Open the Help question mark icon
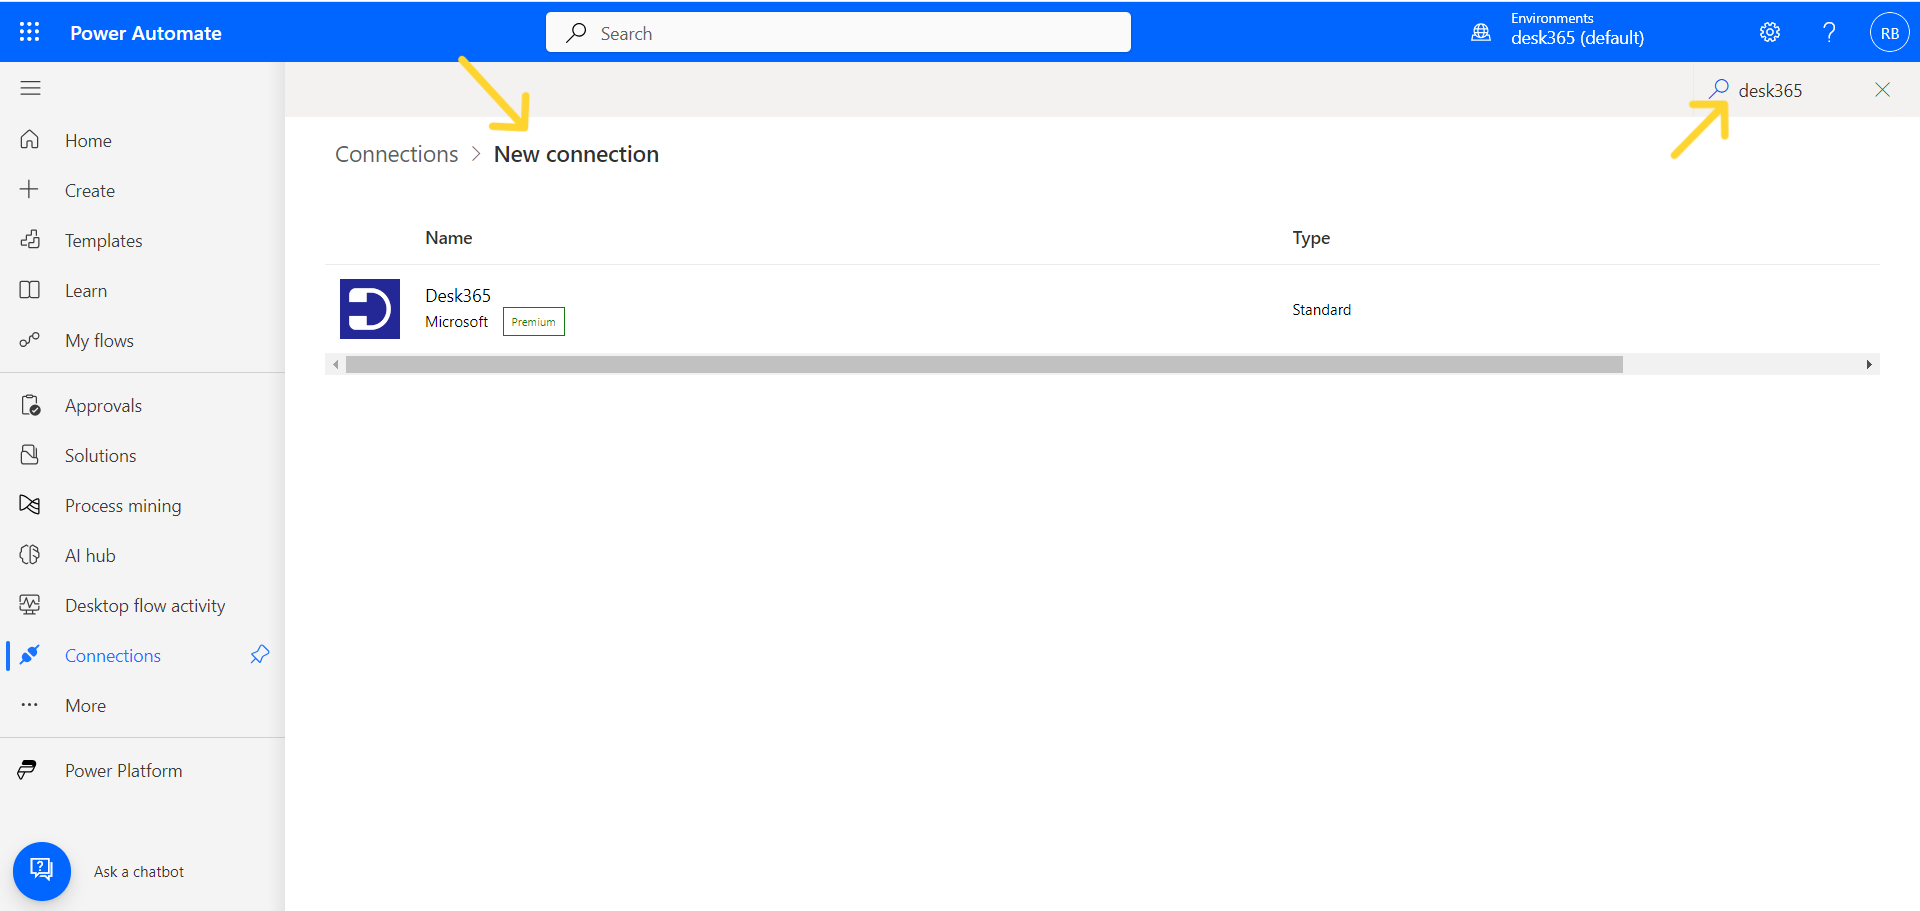This screenshot has height=911, width=1920. tap(1828, 31)
